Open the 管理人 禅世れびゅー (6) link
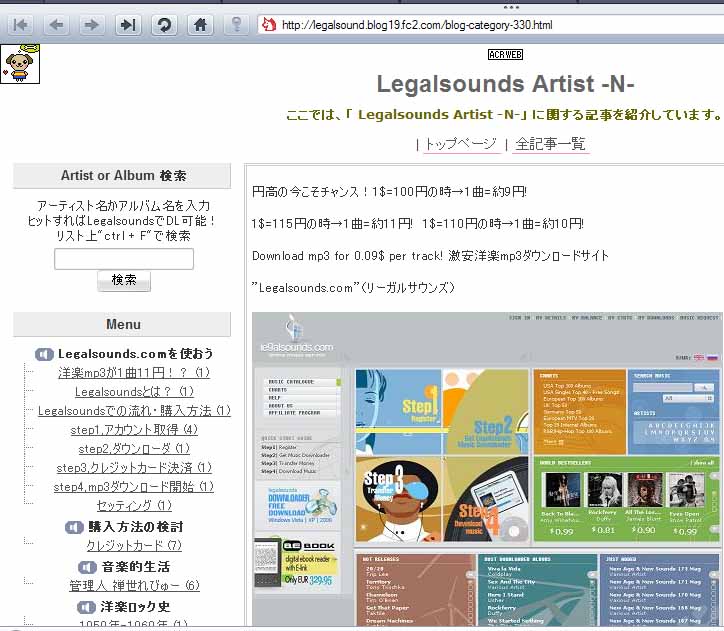Image resolution: width=724 pixels, height=631 pixels. [134, 586]
